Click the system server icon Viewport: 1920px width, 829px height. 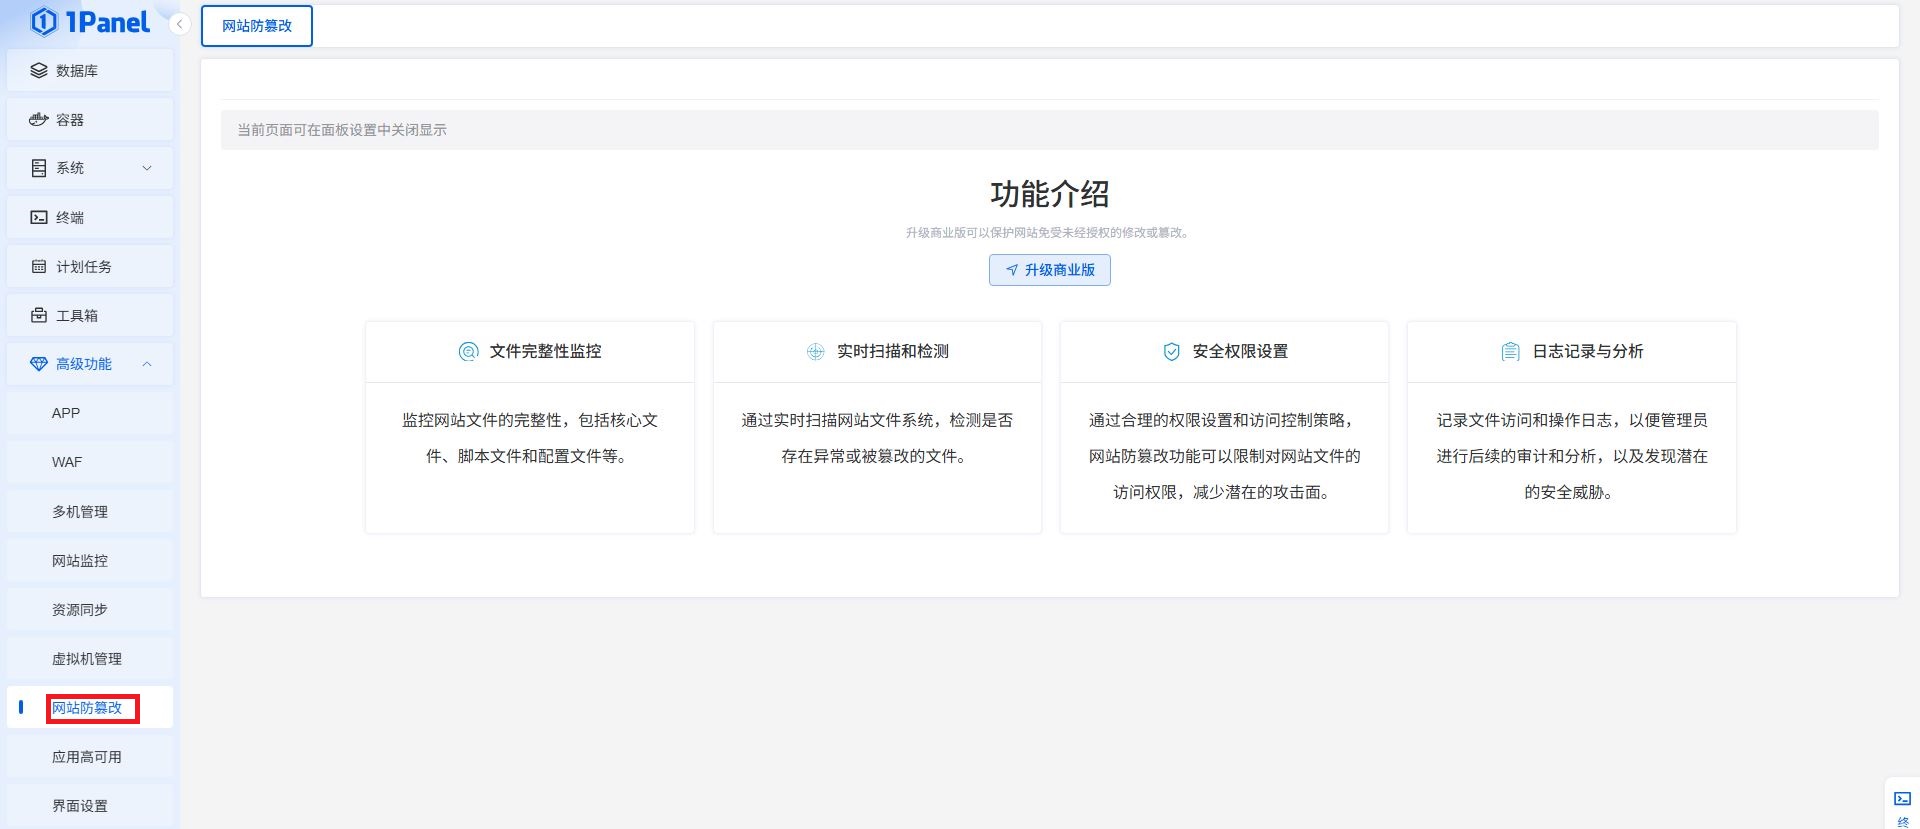(39, 168)
